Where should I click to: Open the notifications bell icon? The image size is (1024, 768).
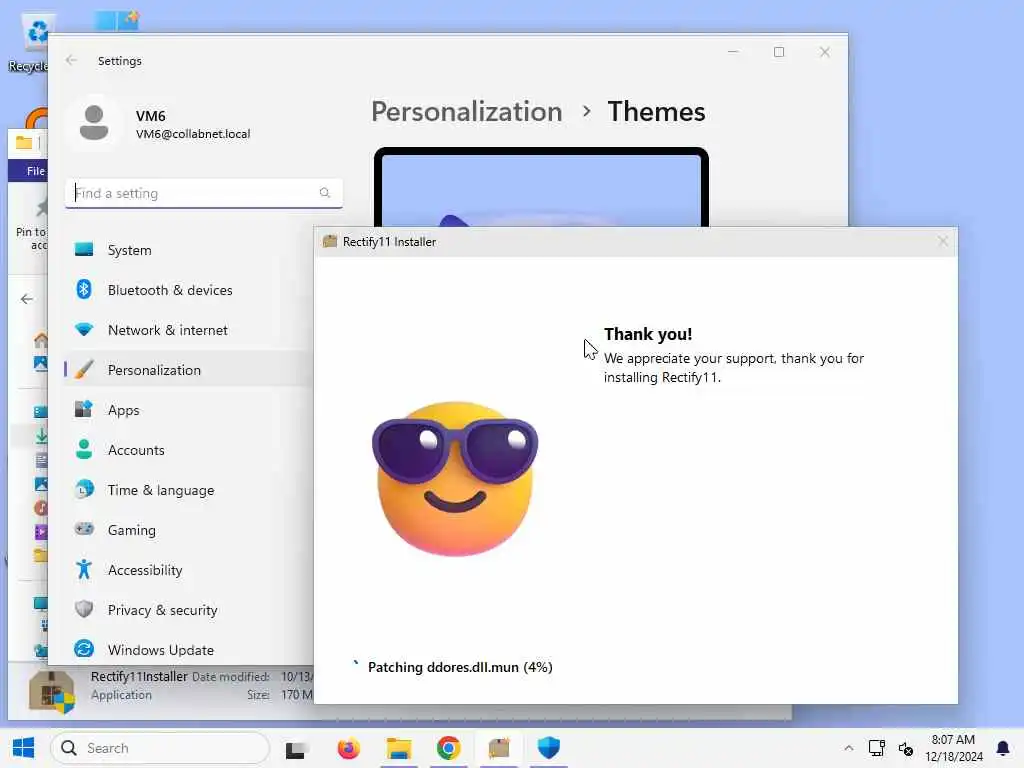(1003, 748)
